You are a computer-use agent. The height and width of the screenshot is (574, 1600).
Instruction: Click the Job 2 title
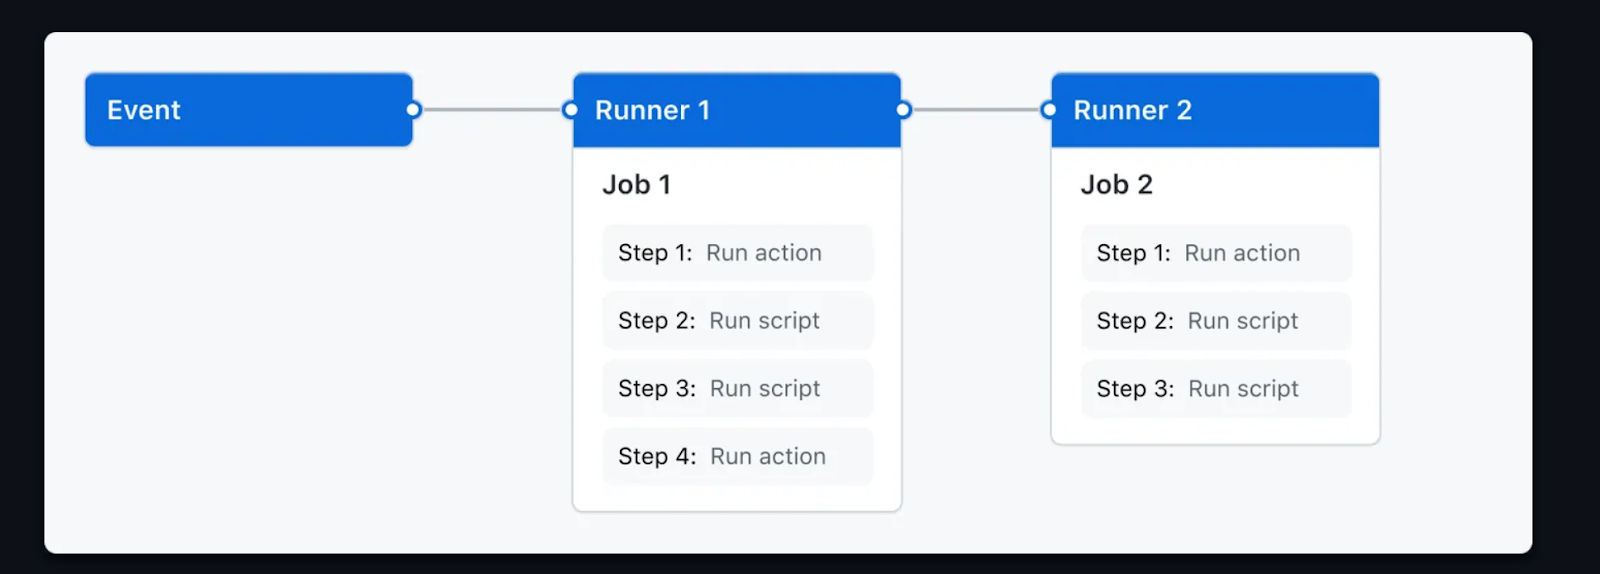coord(1117,185)
